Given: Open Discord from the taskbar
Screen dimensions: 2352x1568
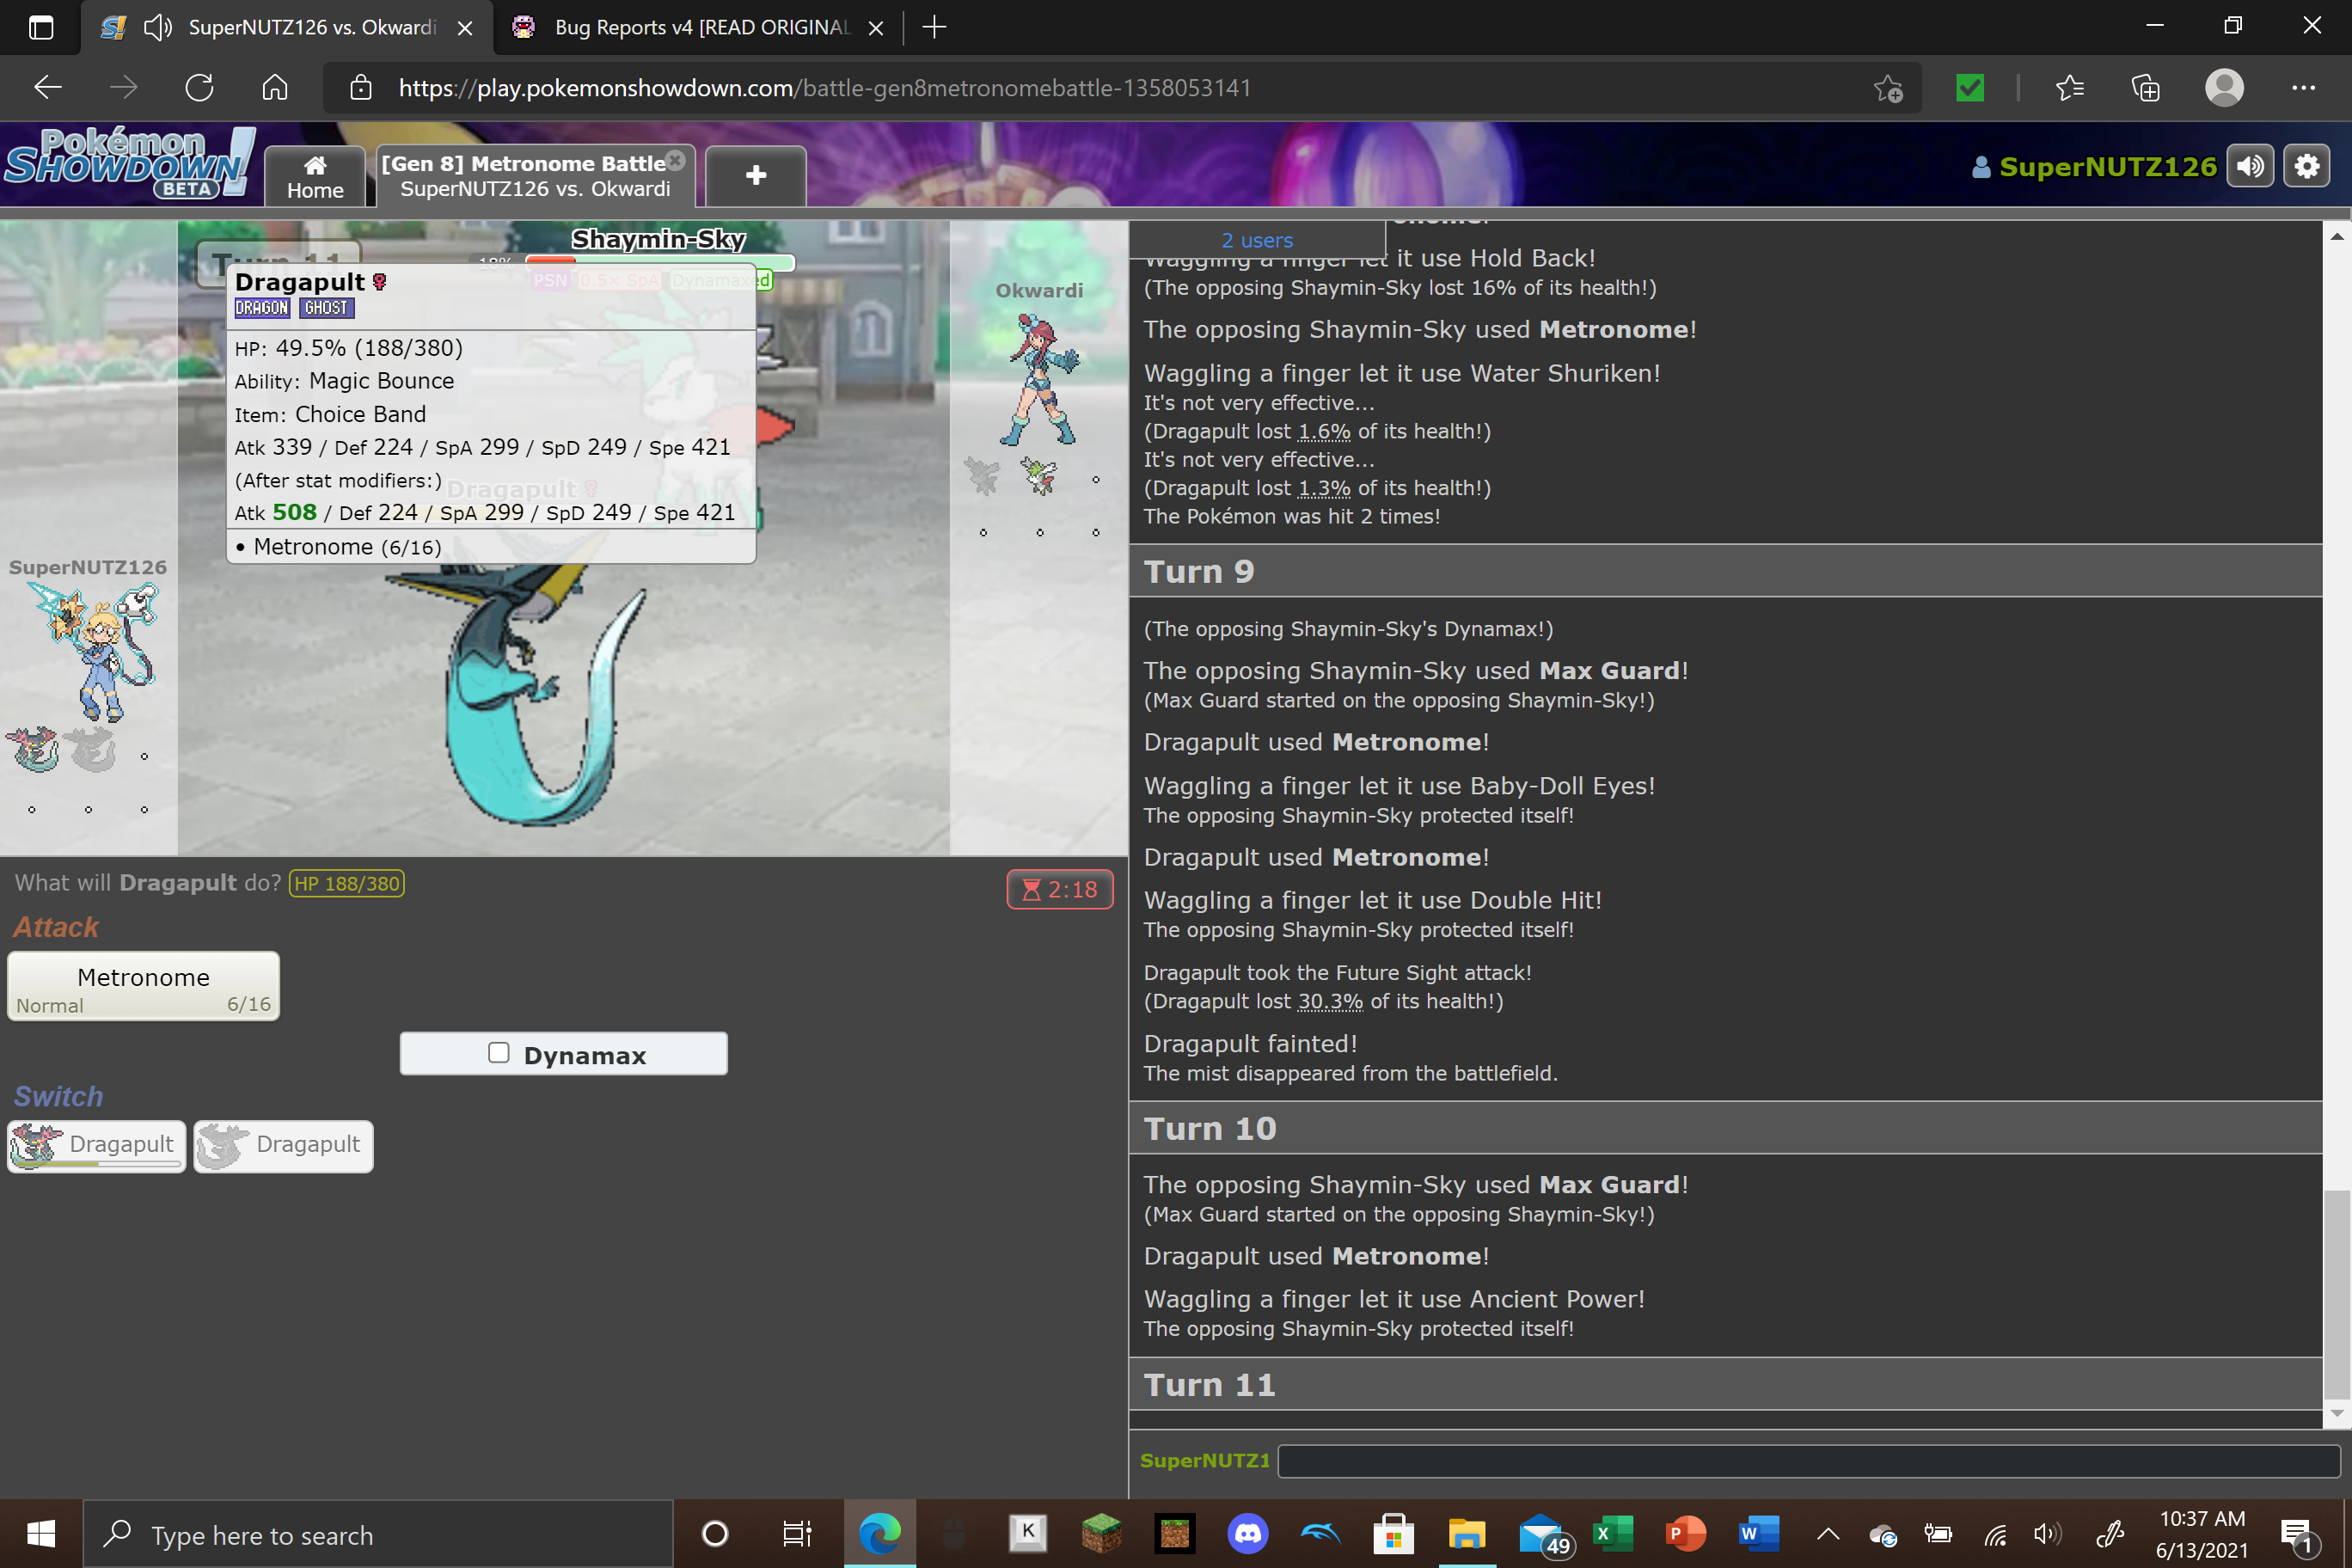Looking at the screenshot, I should pos(1247,1533).
